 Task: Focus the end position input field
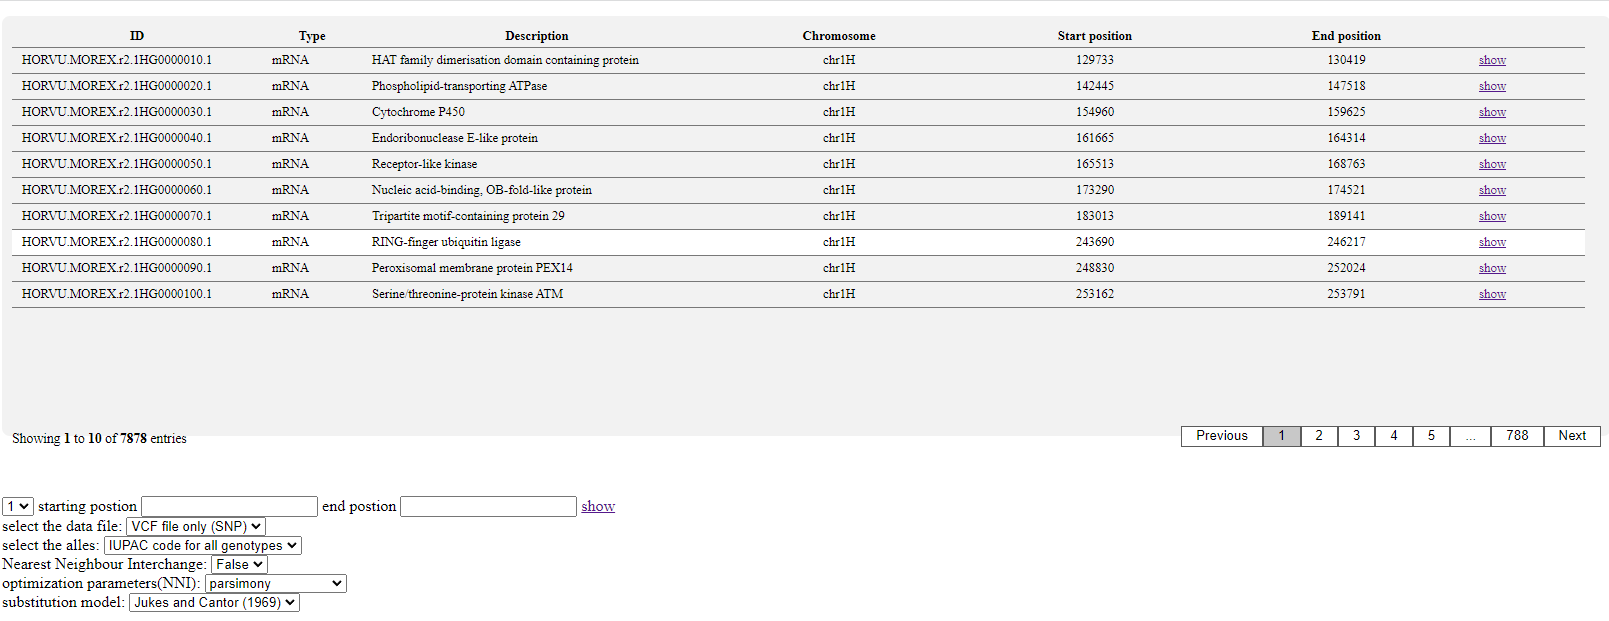488,507
